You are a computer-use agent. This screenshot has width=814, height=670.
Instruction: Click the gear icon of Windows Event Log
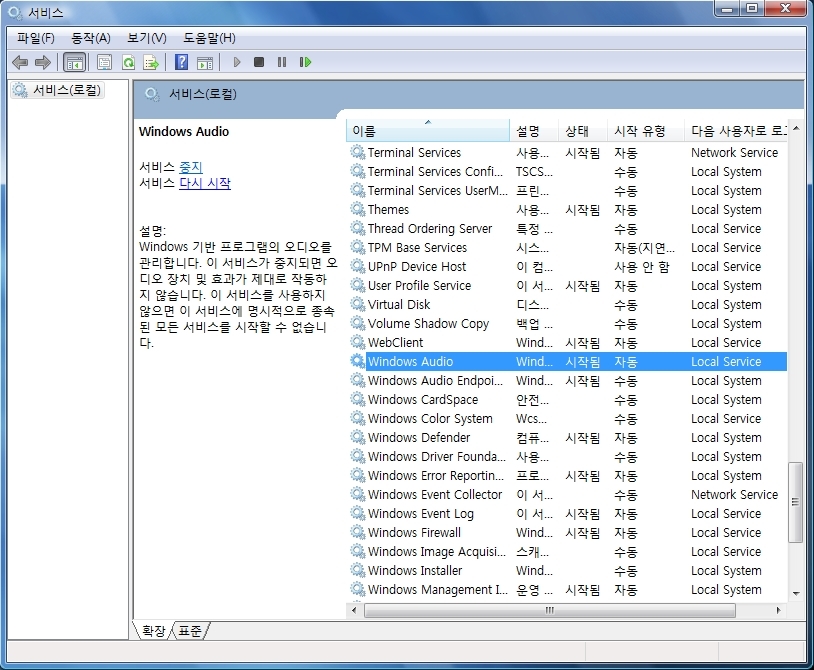358,513
